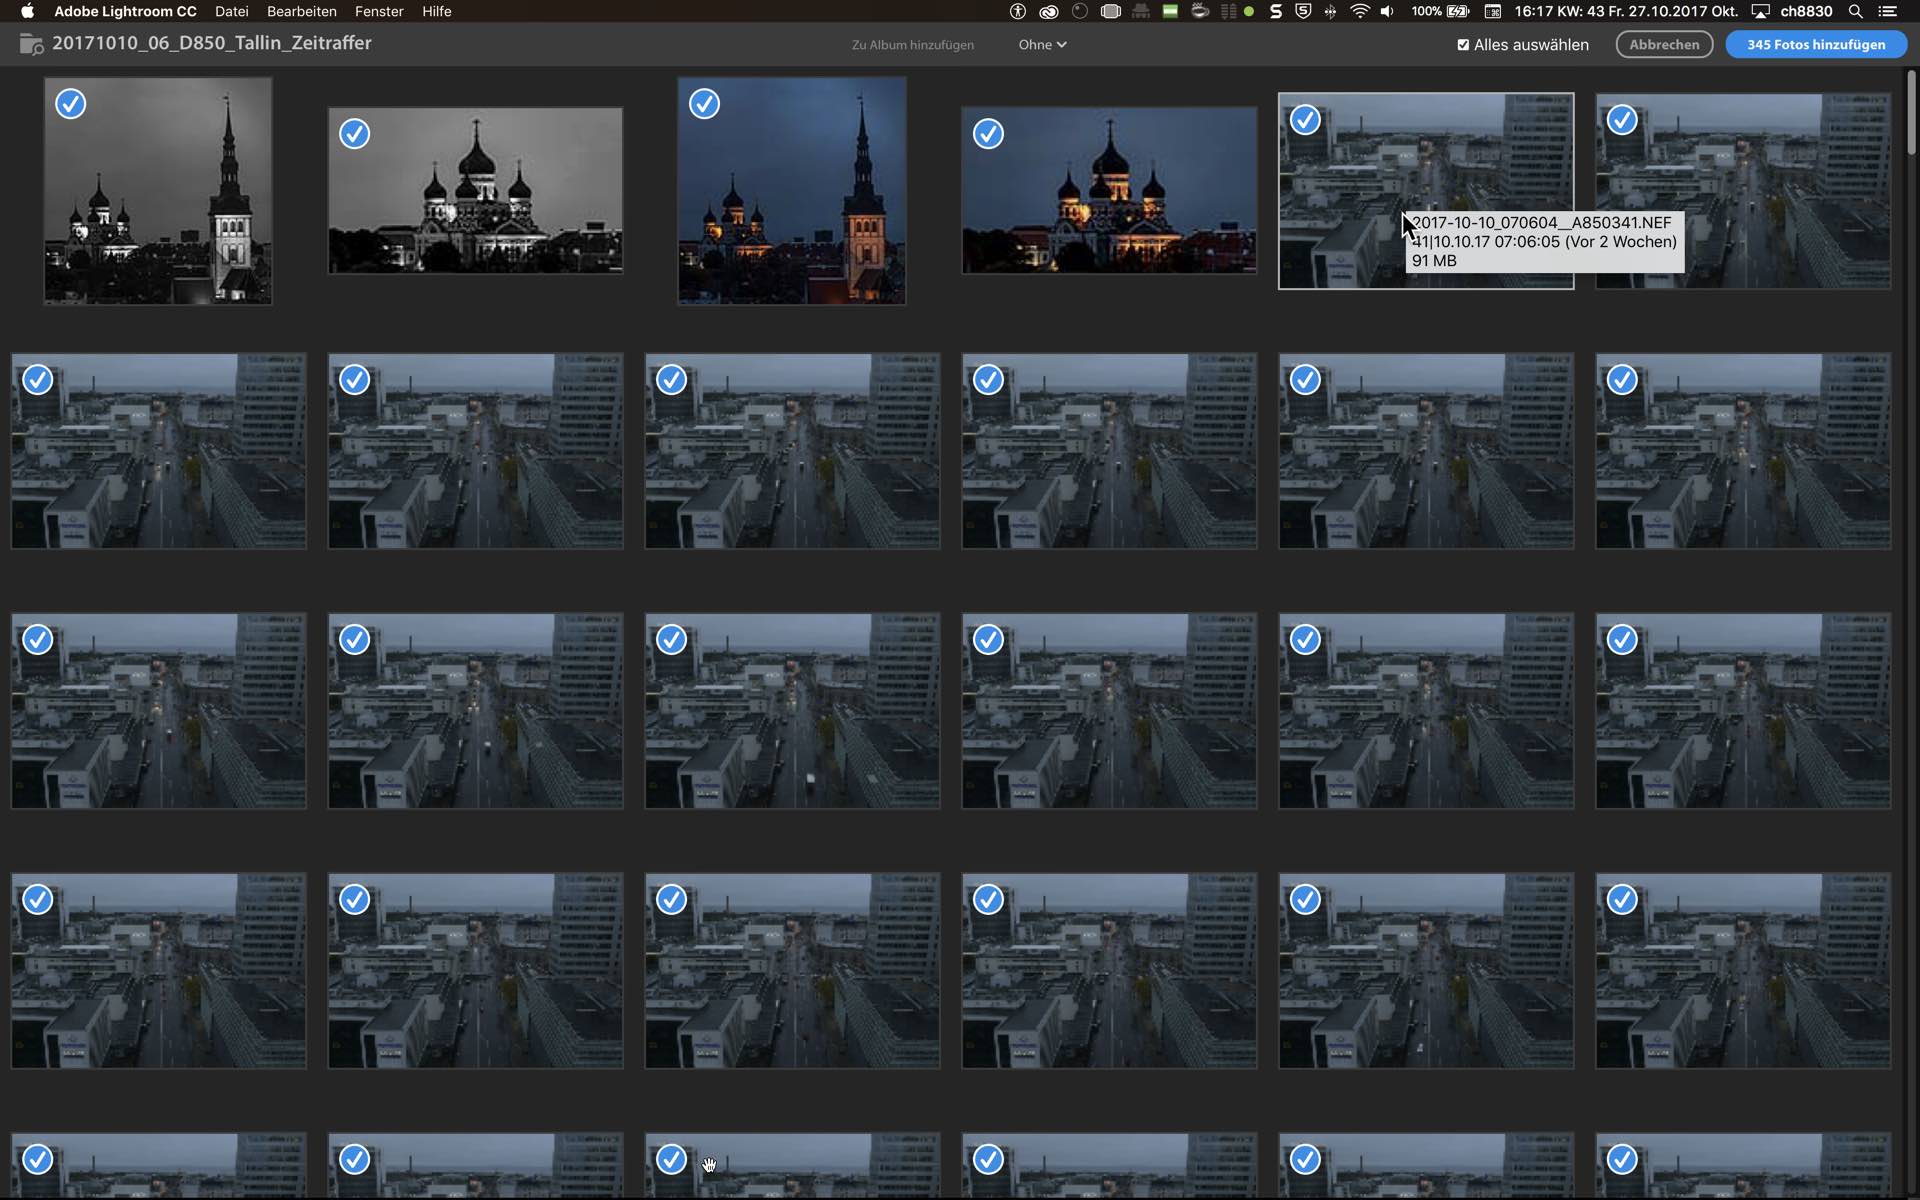Click the Zu Album hinzufügen label
Viewport: 1920px width, 1200px height.
pos(912,45)
